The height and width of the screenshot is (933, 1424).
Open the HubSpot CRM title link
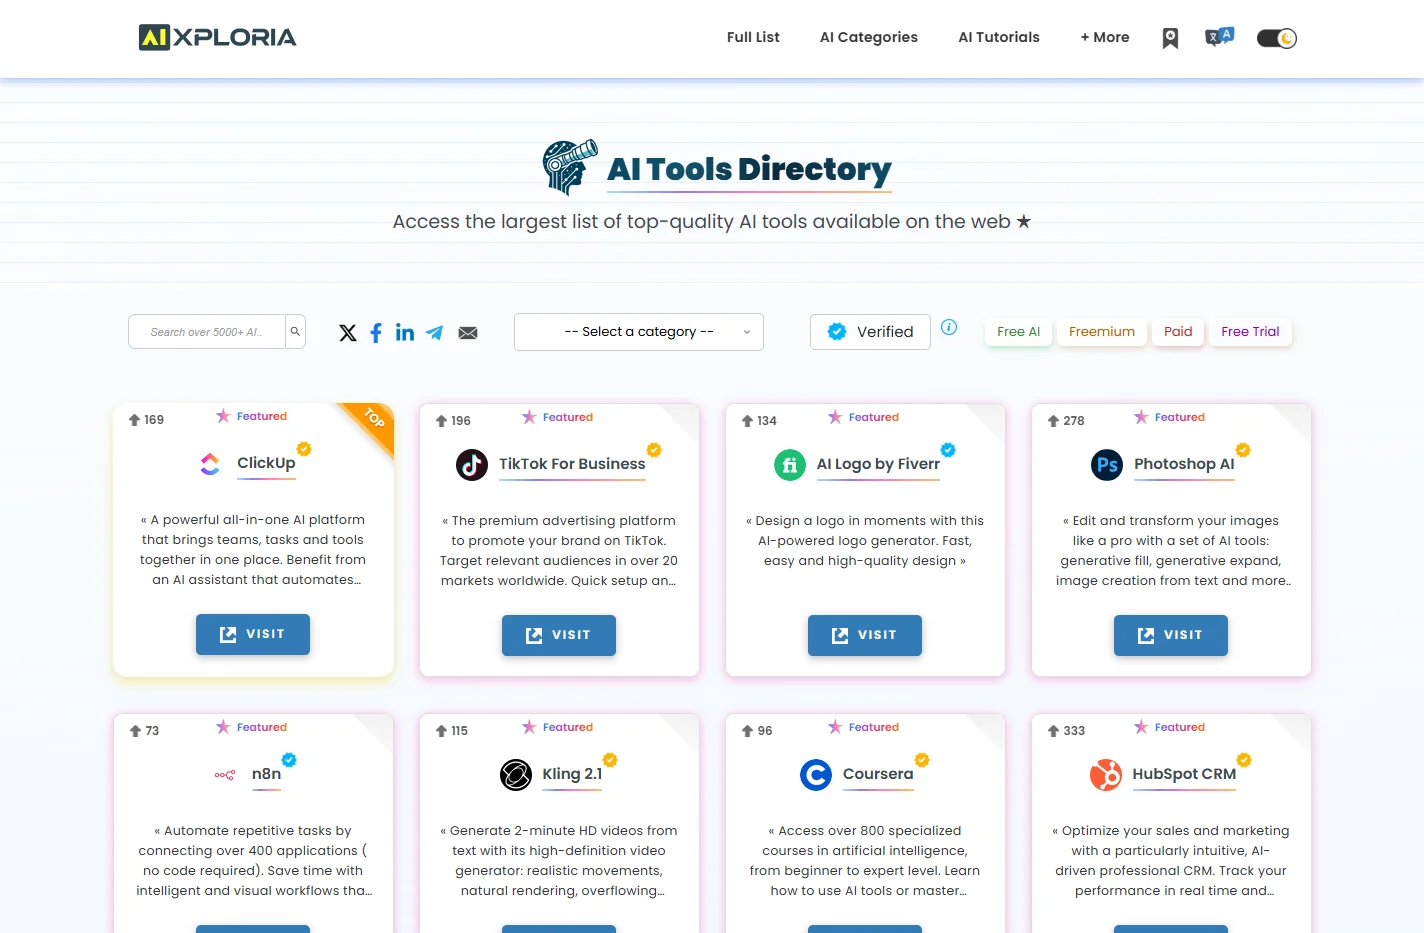1184,774
